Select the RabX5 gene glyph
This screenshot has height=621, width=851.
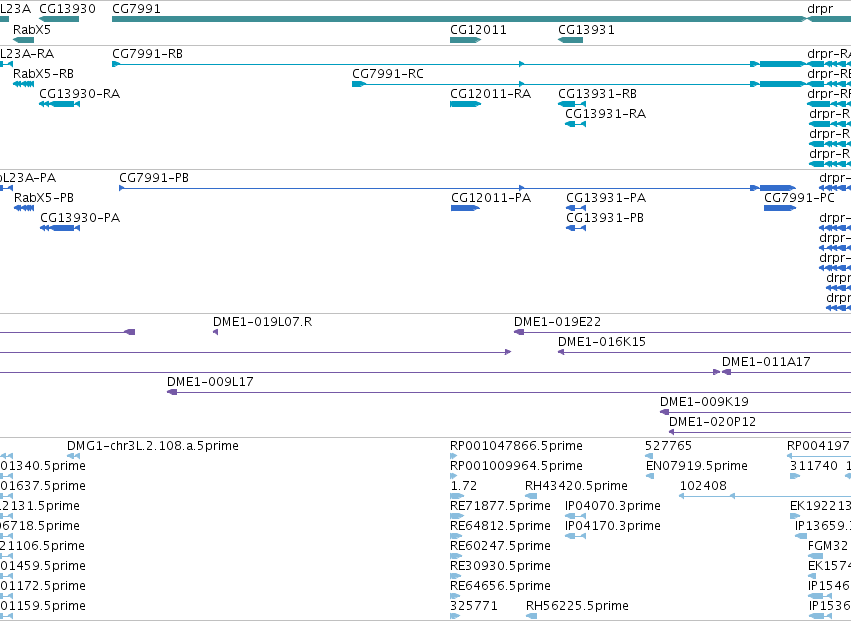(23, 40)
